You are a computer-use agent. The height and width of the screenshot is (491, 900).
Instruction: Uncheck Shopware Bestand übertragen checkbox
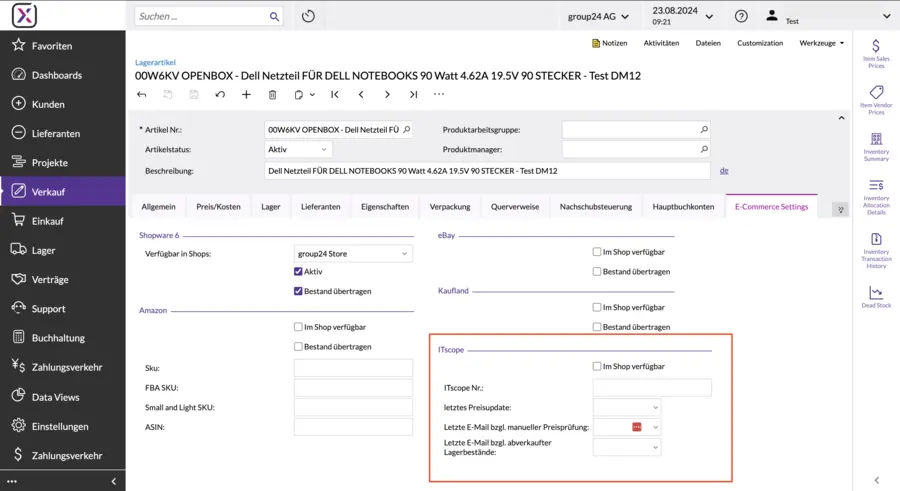point(298,291)
